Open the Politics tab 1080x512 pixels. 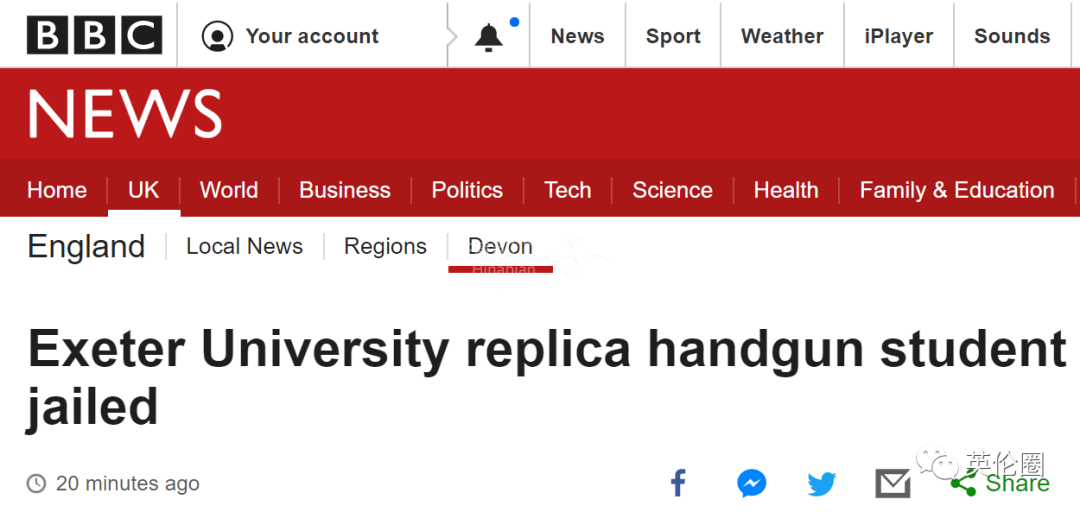[x=467, y=190]
